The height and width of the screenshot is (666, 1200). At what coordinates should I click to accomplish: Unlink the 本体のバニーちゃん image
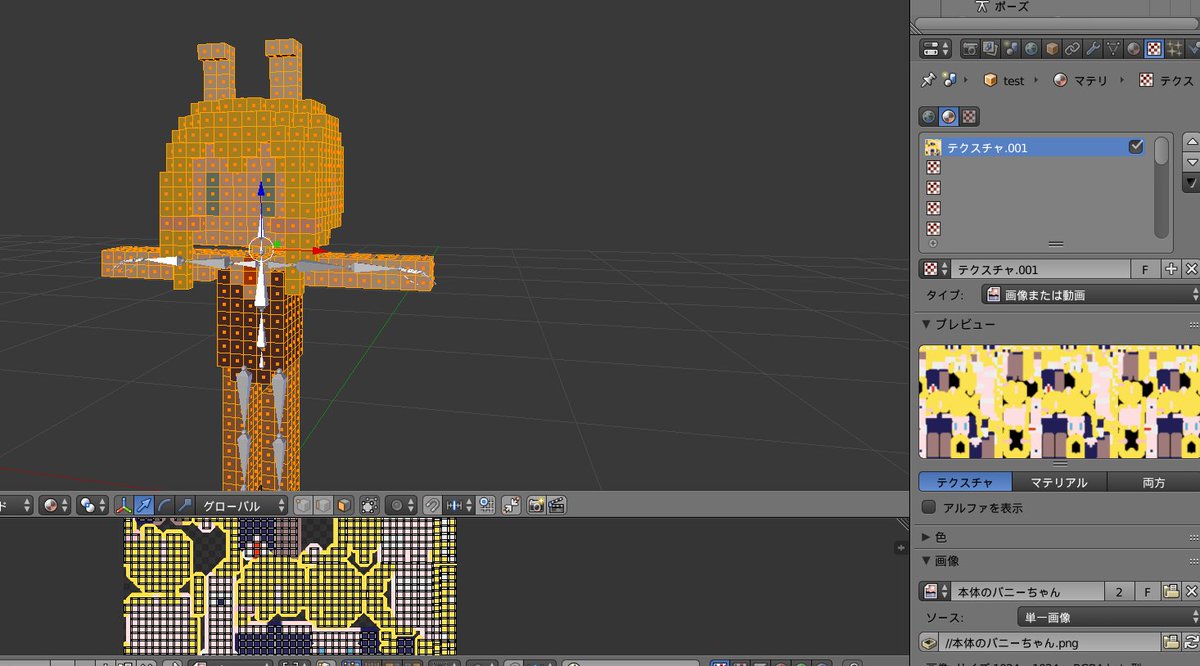click(x=1190, y=591)
